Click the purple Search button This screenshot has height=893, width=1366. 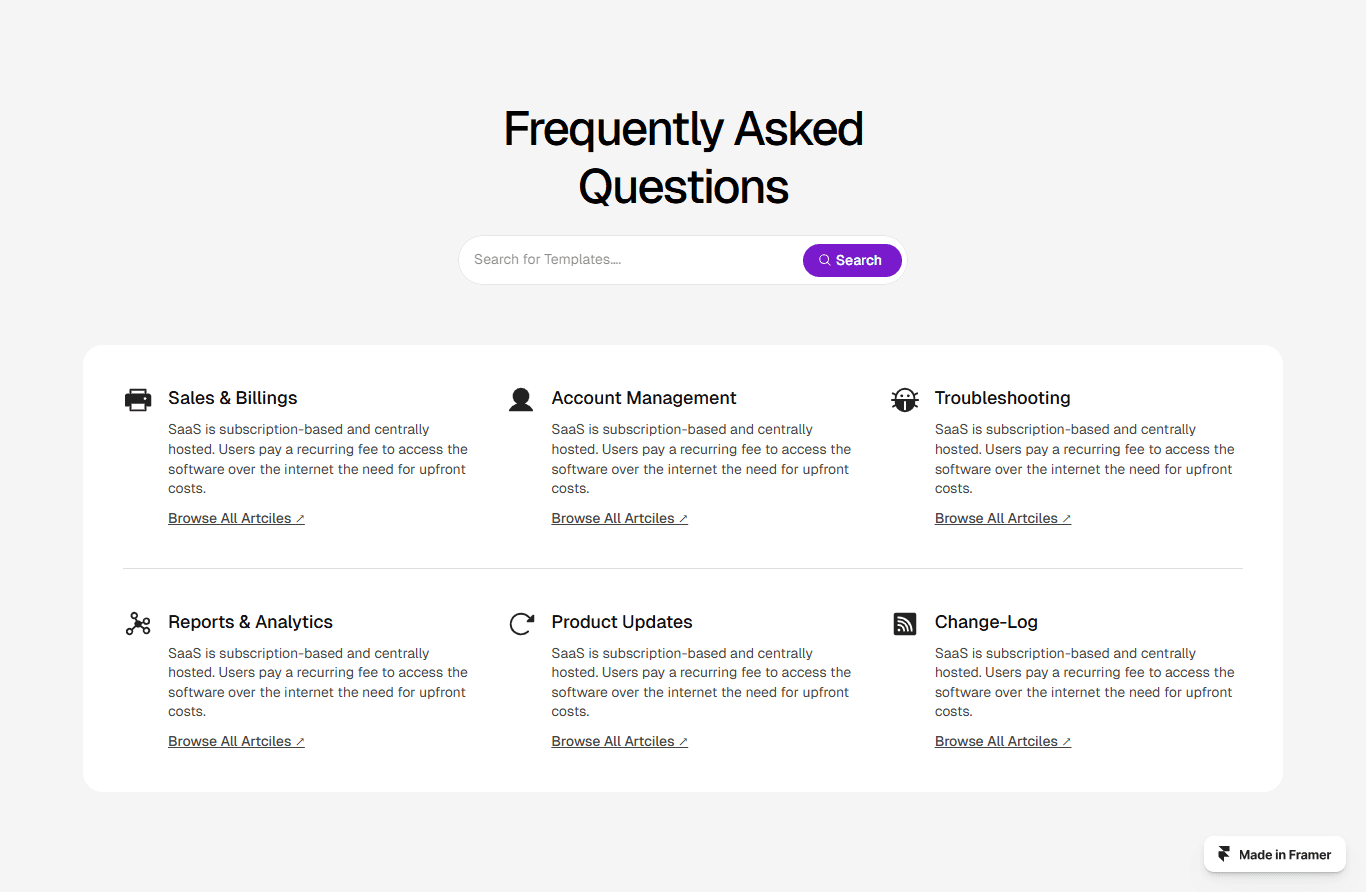[x=852, y=260]
